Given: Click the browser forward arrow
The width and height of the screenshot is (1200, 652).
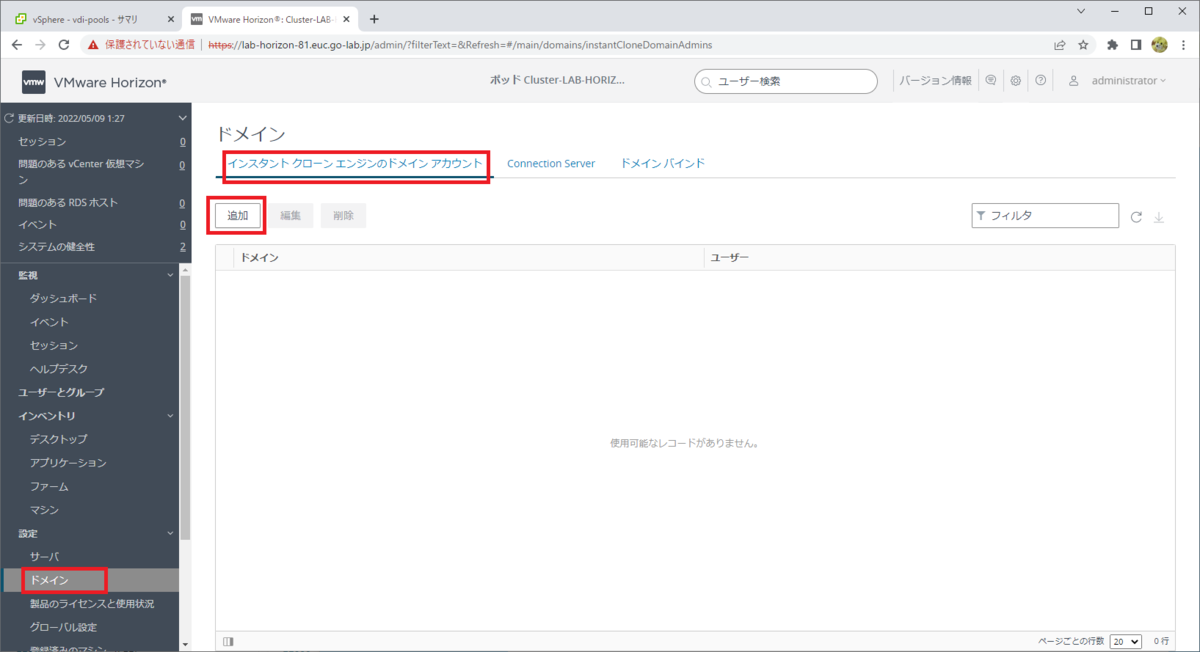Looking at the screenshot, I should (40, 45).
